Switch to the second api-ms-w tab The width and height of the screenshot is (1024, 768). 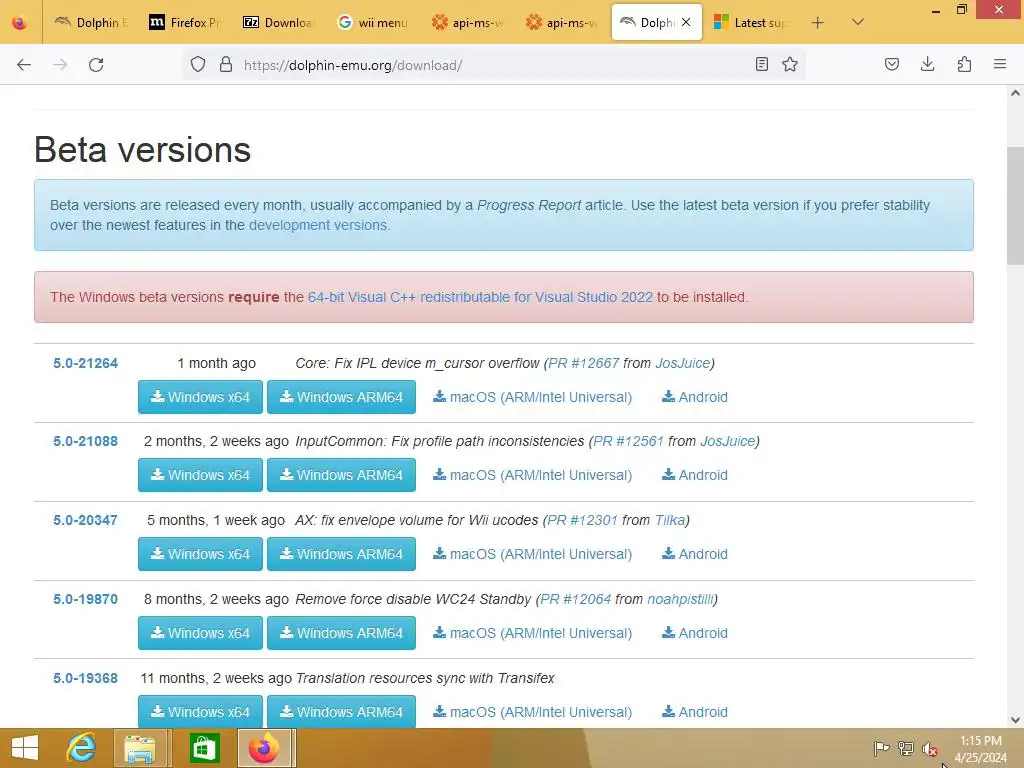(x=561, y=22)
